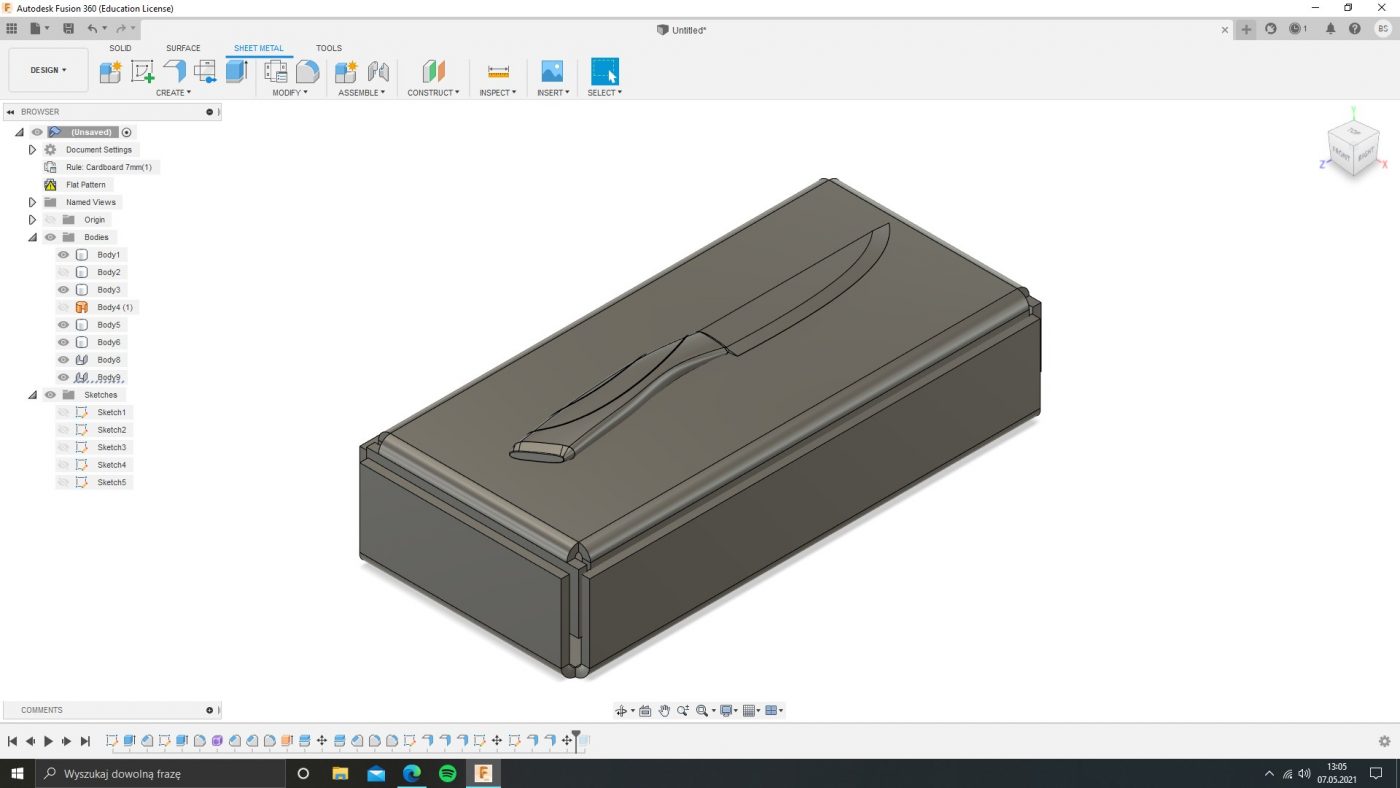
Task: Click the Create Sketch icon
Action: (142, 71)
